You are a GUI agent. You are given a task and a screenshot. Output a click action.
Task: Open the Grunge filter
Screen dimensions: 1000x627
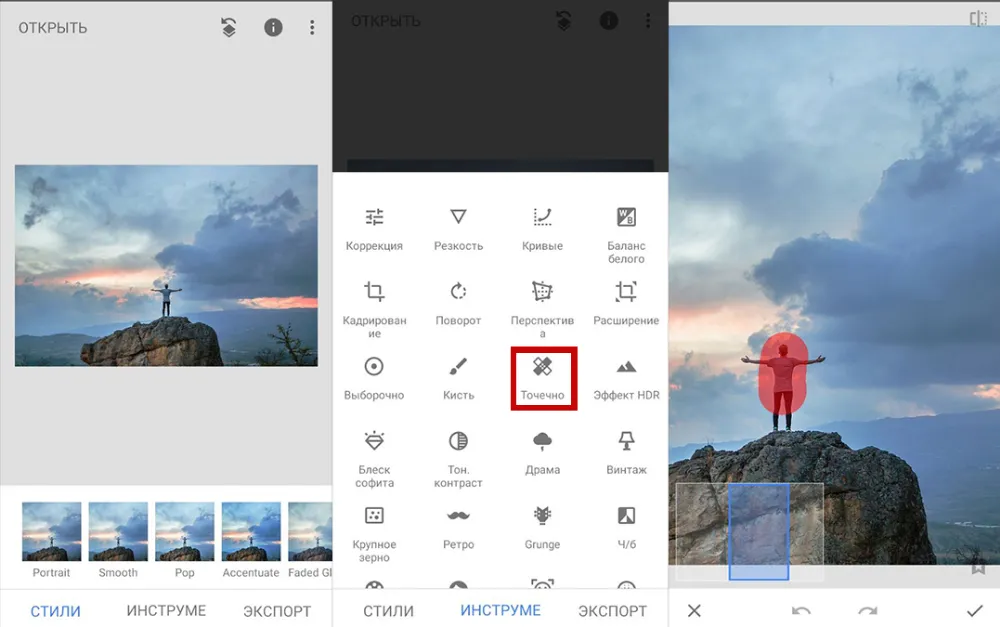click(542, 527)
